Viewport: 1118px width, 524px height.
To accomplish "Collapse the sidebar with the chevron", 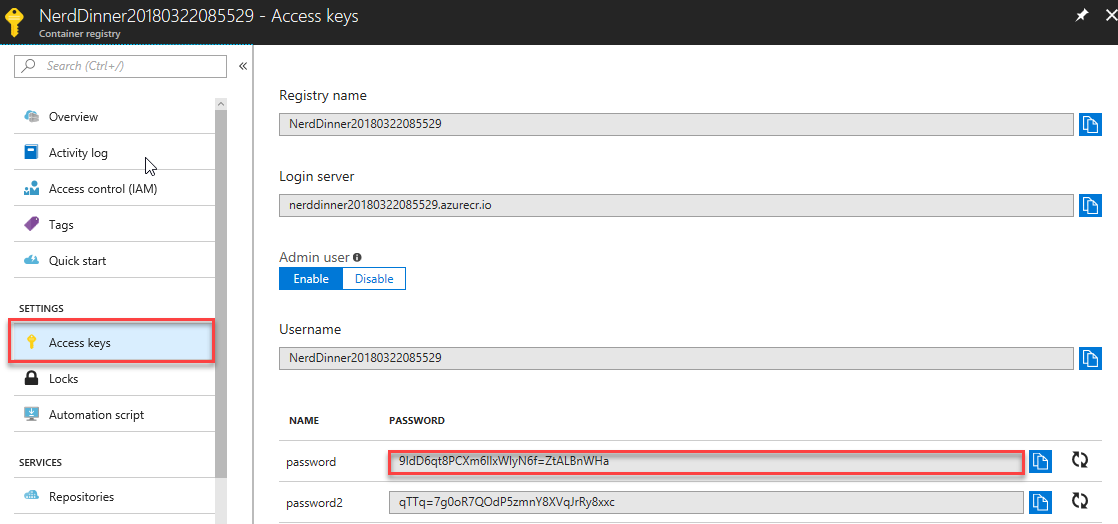I will pyautogui.click(x=242, y=66).
